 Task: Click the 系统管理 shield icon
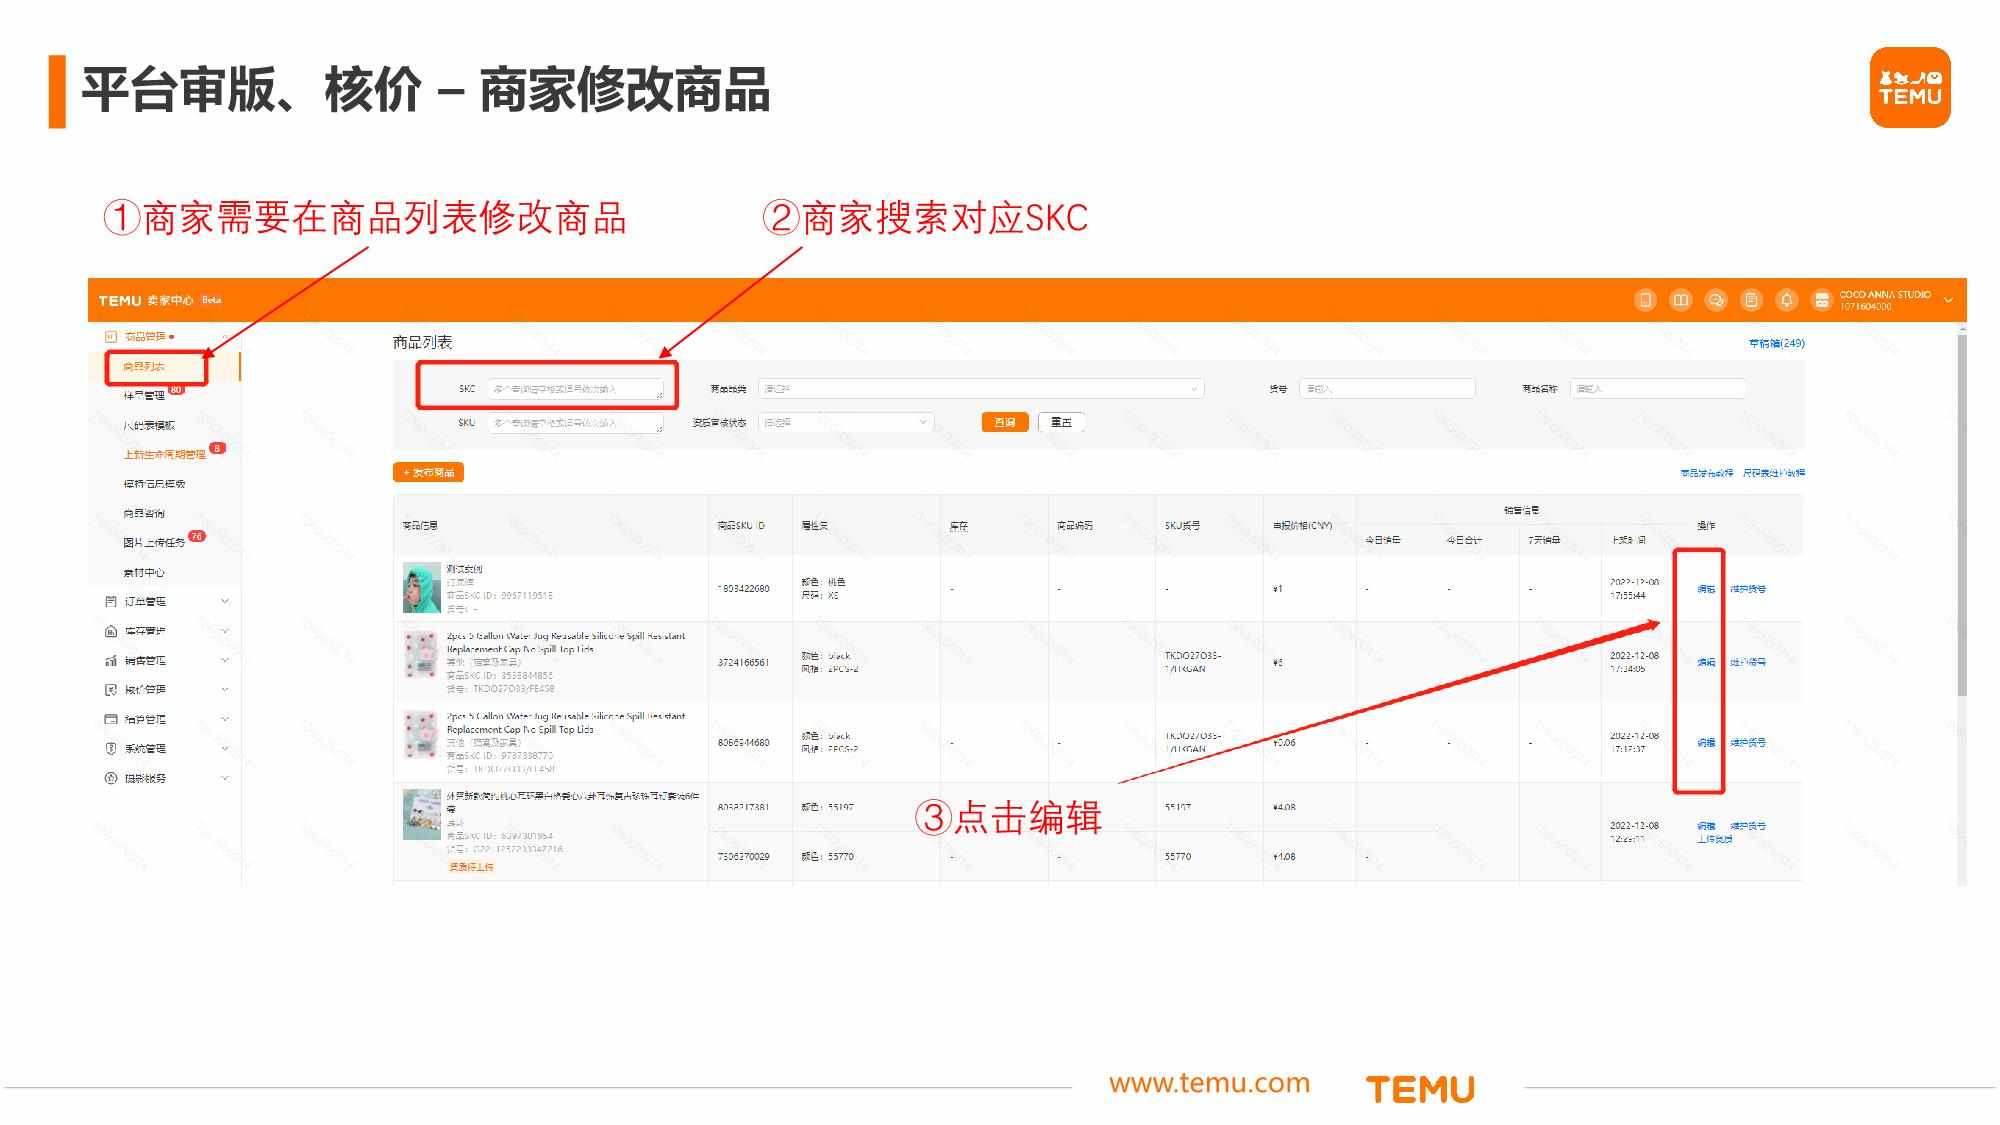(x=111, y=748)
